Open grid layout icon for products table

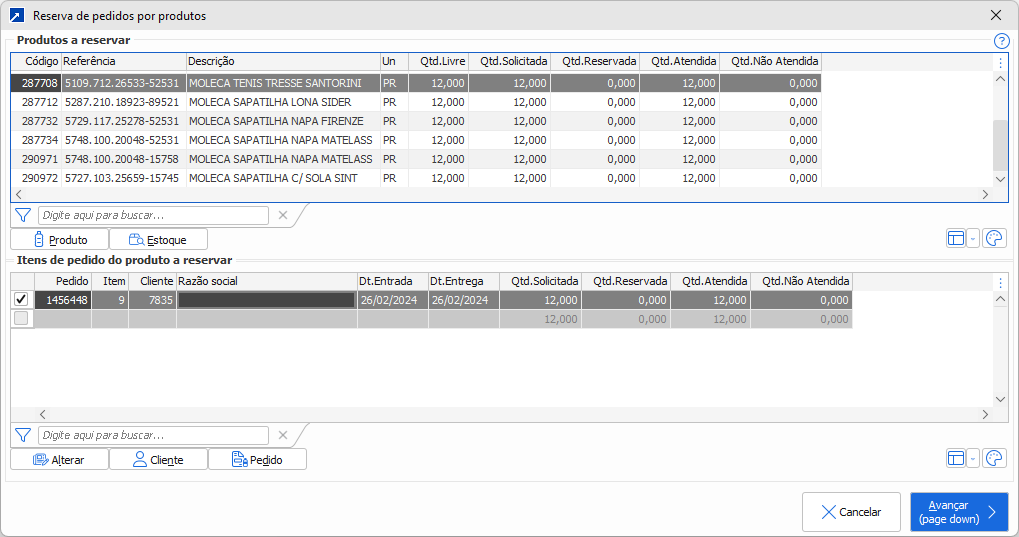pos(956,239)
